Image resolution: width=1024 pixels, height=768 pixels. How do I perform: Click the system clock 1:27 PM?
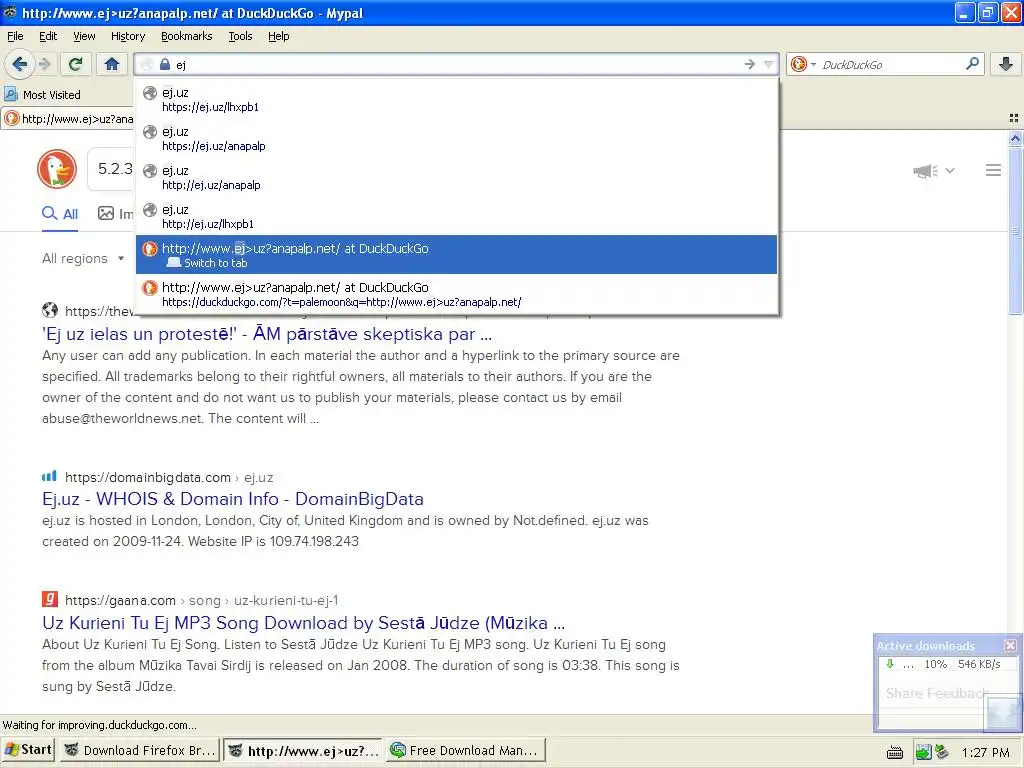pyautogui.click(x=985, y=752)
